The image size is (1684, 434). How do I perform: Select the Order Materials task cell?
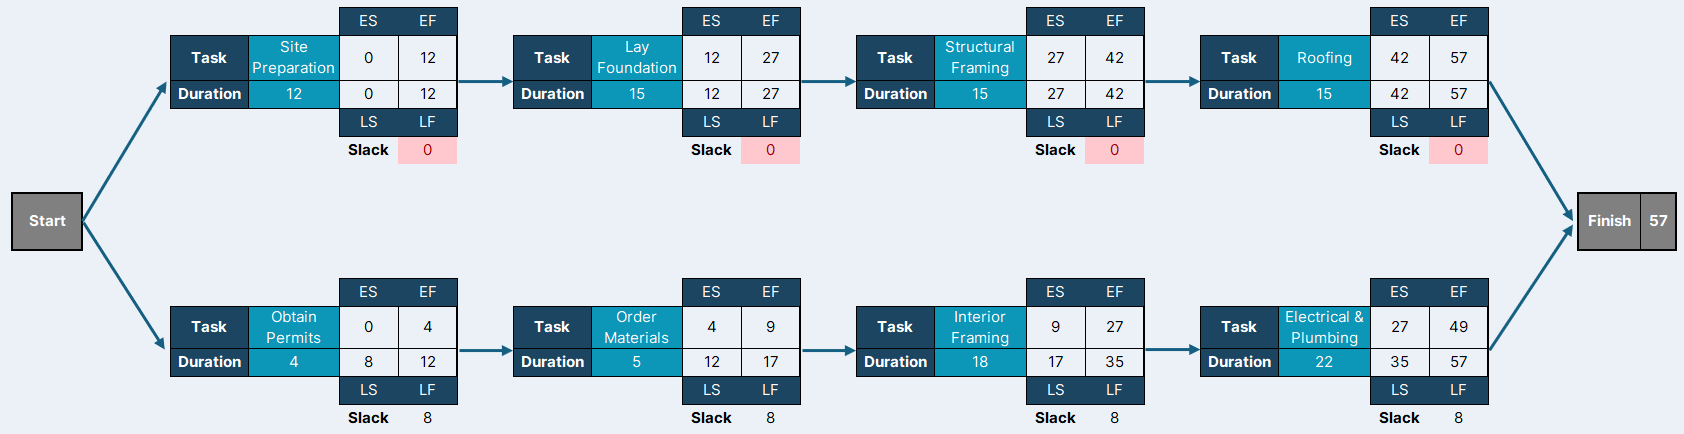click(637, 327)
